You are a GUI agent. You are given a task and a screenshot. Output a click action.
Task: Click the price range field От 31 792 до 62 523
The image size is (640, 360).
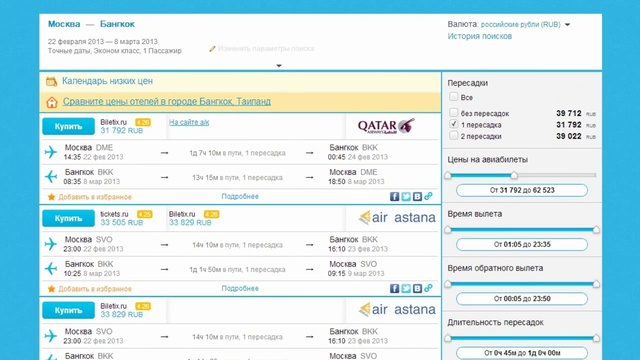522,190
